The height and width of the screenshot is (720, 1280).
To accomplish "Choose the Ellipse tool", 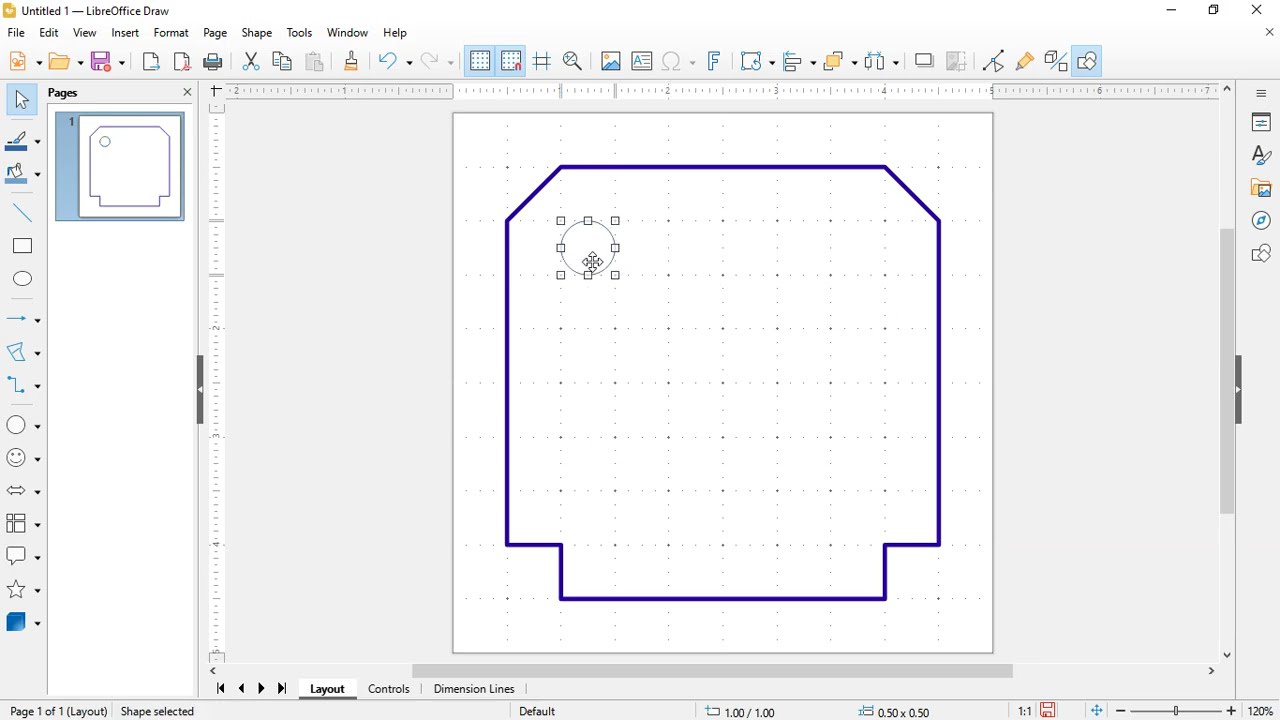I will coord(22,279).
